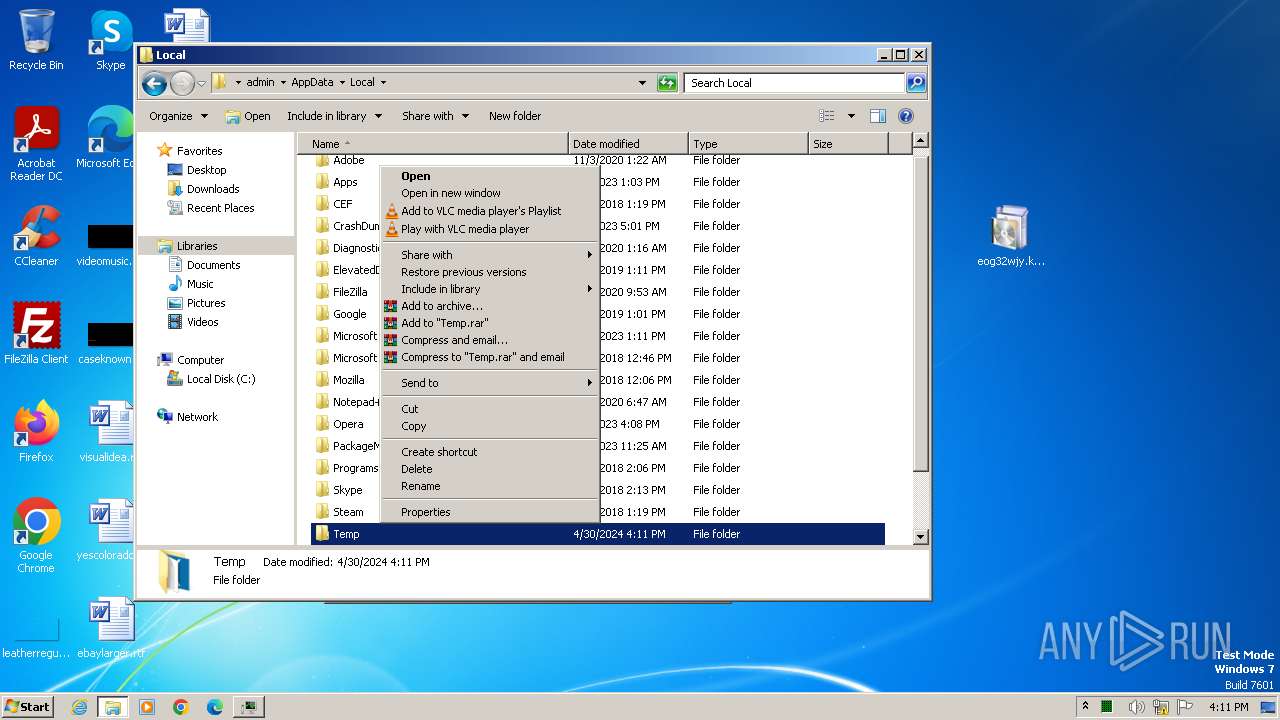The height and width of the screenshot is (720, 1280).
Task: Click in the Search Local field
Action: (x=794, y=83)
